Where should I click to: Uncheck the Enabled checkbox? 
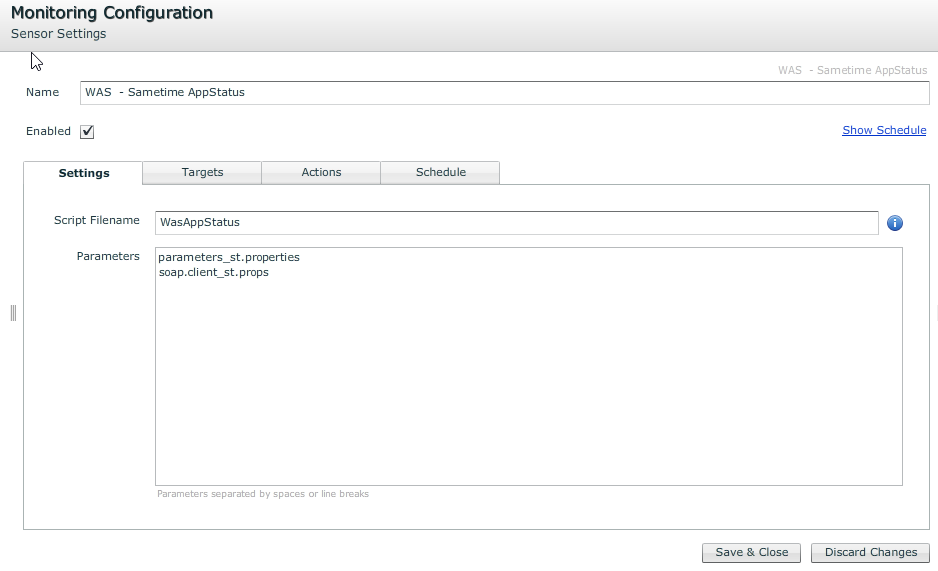tap(87, 132)
